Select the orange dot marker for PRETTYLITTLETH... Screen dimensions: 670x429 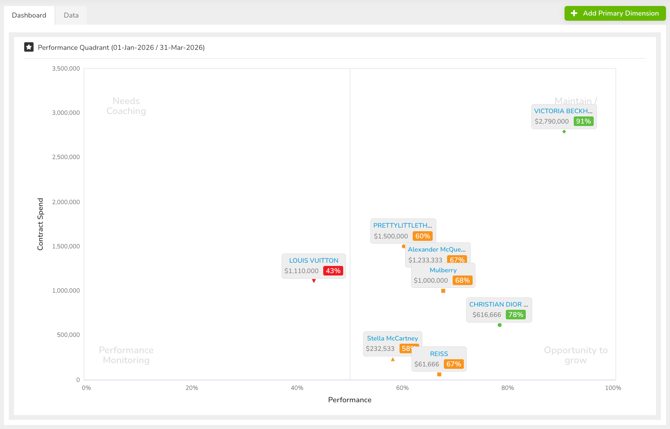tap(403, 246)
